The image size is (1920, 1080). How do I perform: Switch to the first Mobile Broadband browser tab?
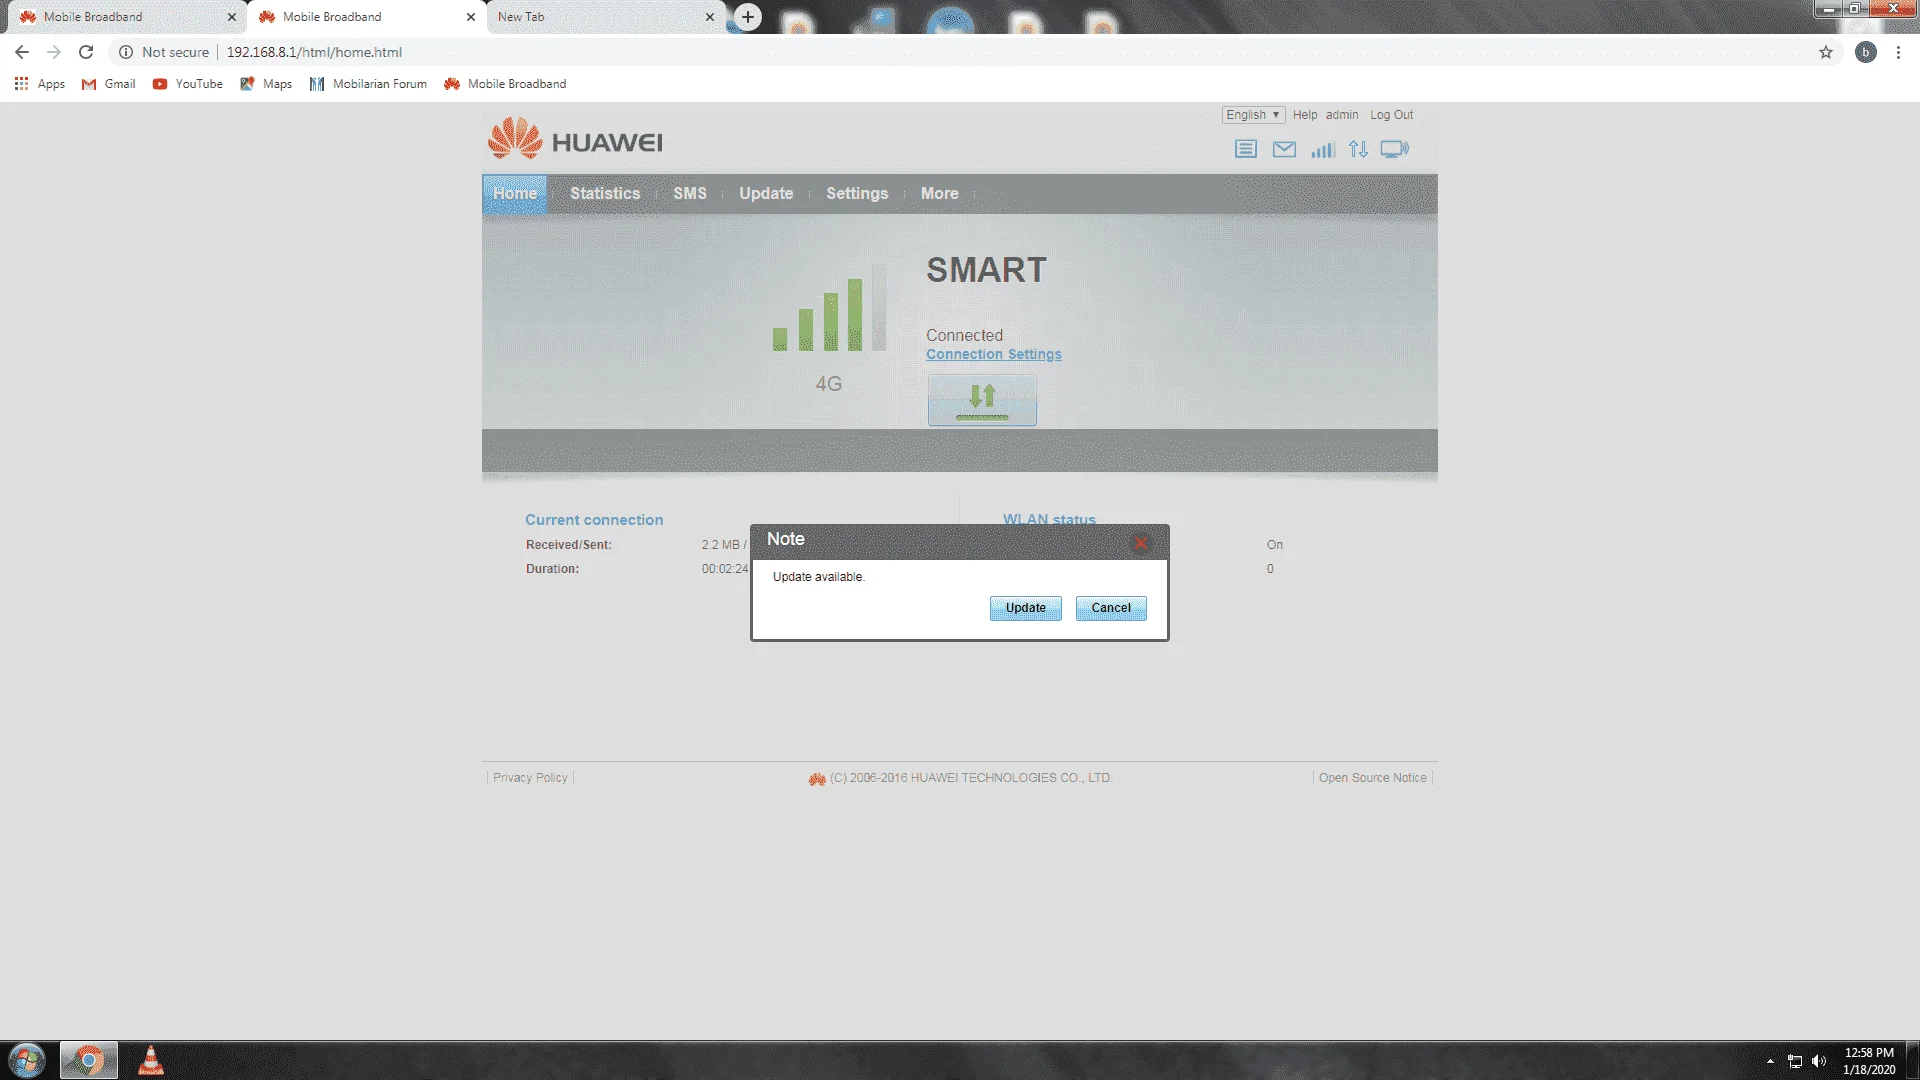[125, 17]
